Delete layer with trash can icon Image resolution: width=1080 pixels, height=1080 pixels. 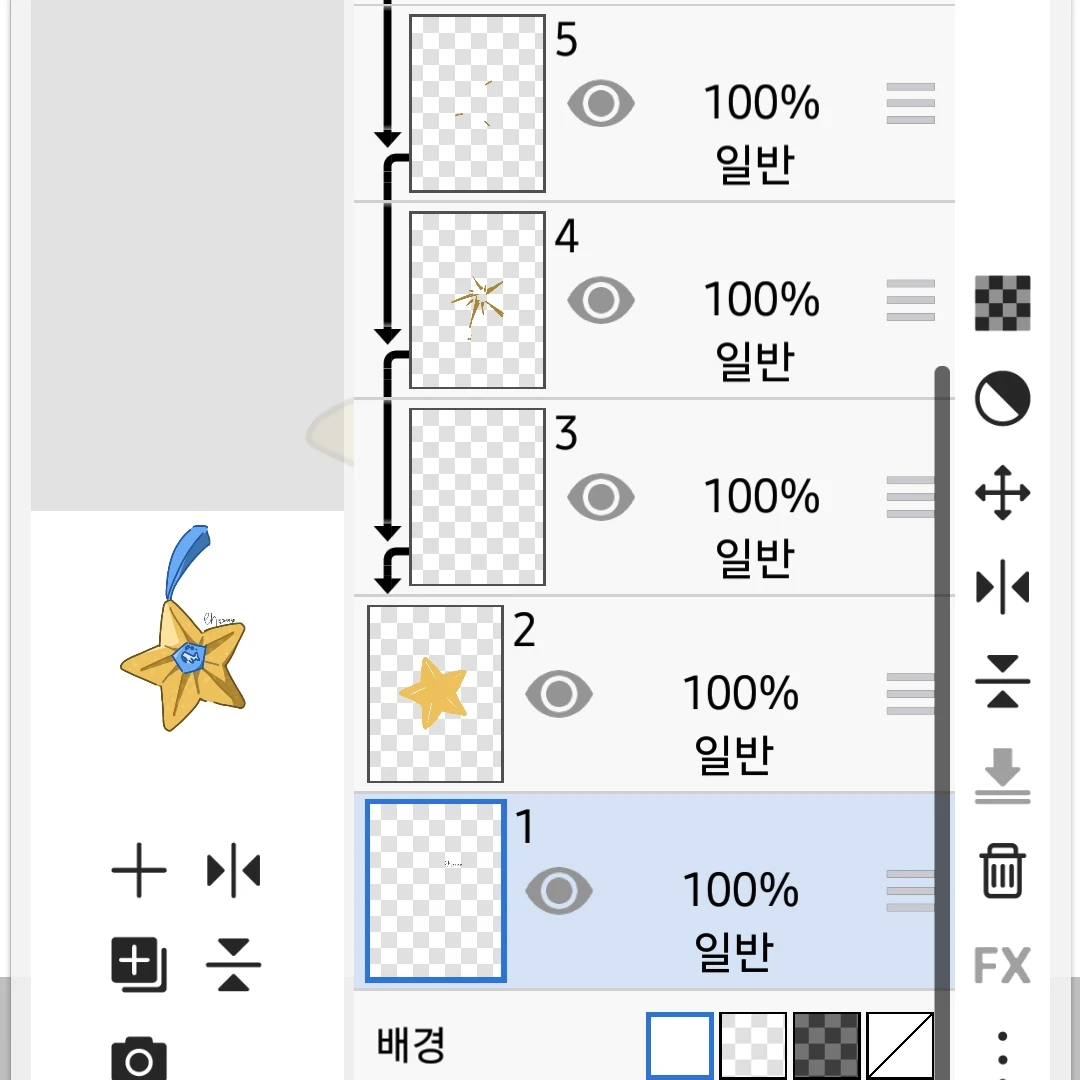point(1002,871)
